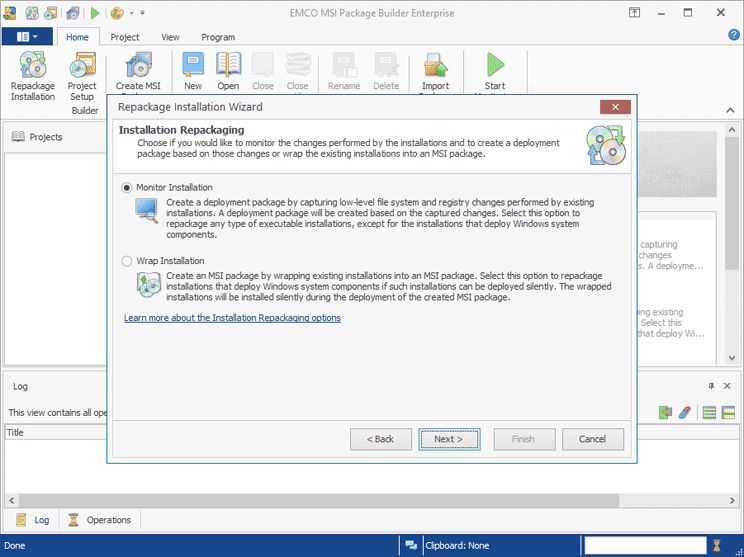
Task: Click the Rename ribbon icon
Action: [344, 65]
